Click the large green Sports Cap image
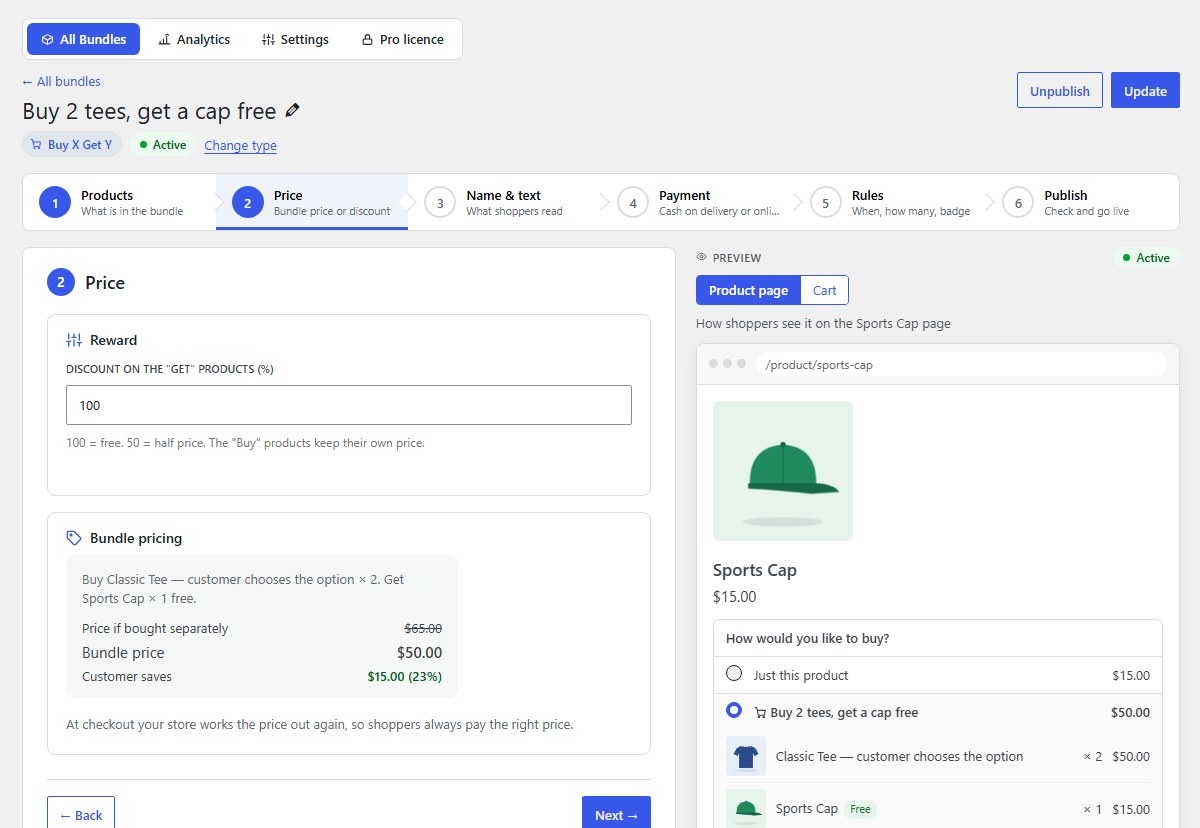1200x828 pixels. point(783,471)
